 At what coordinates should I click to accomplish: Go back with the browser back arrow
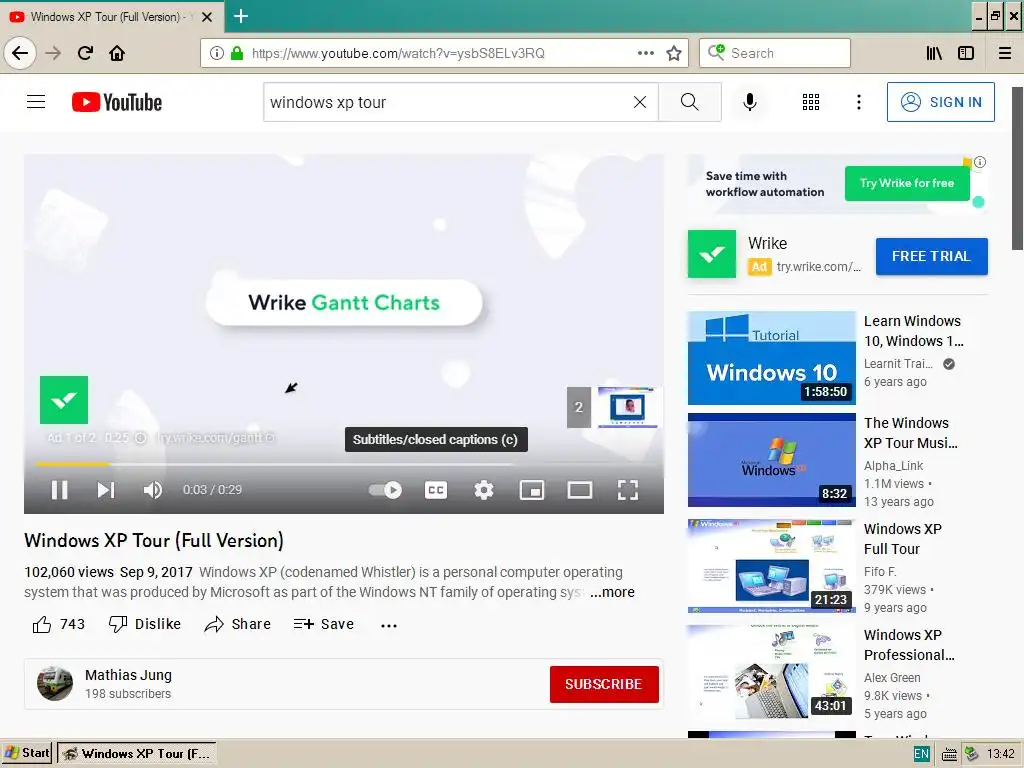tap(20, 53)
